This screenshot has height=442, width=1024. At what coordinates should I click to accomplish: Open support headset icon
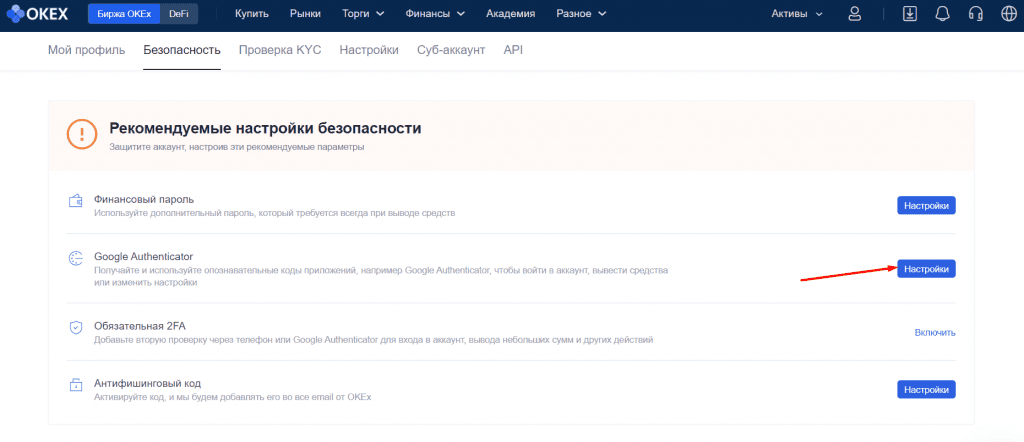976,14
